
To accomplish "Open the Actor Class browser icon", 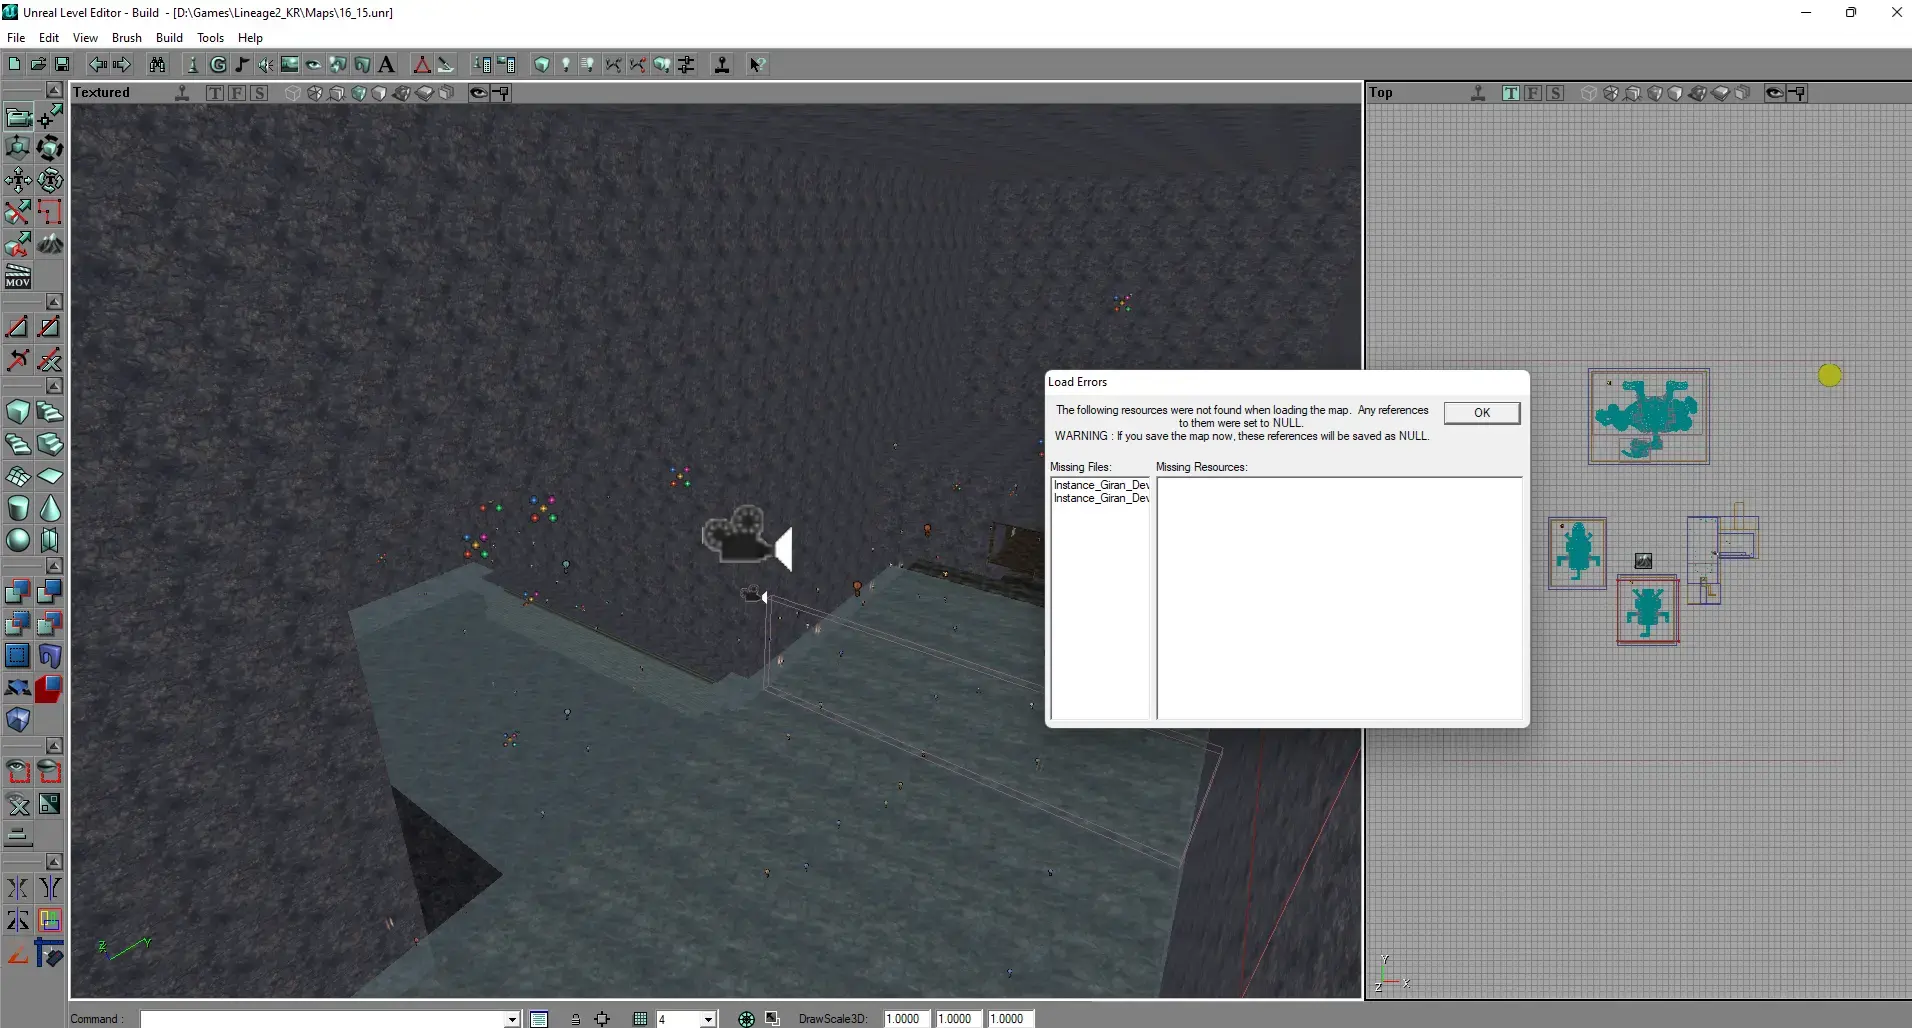I will pos(193,65).
